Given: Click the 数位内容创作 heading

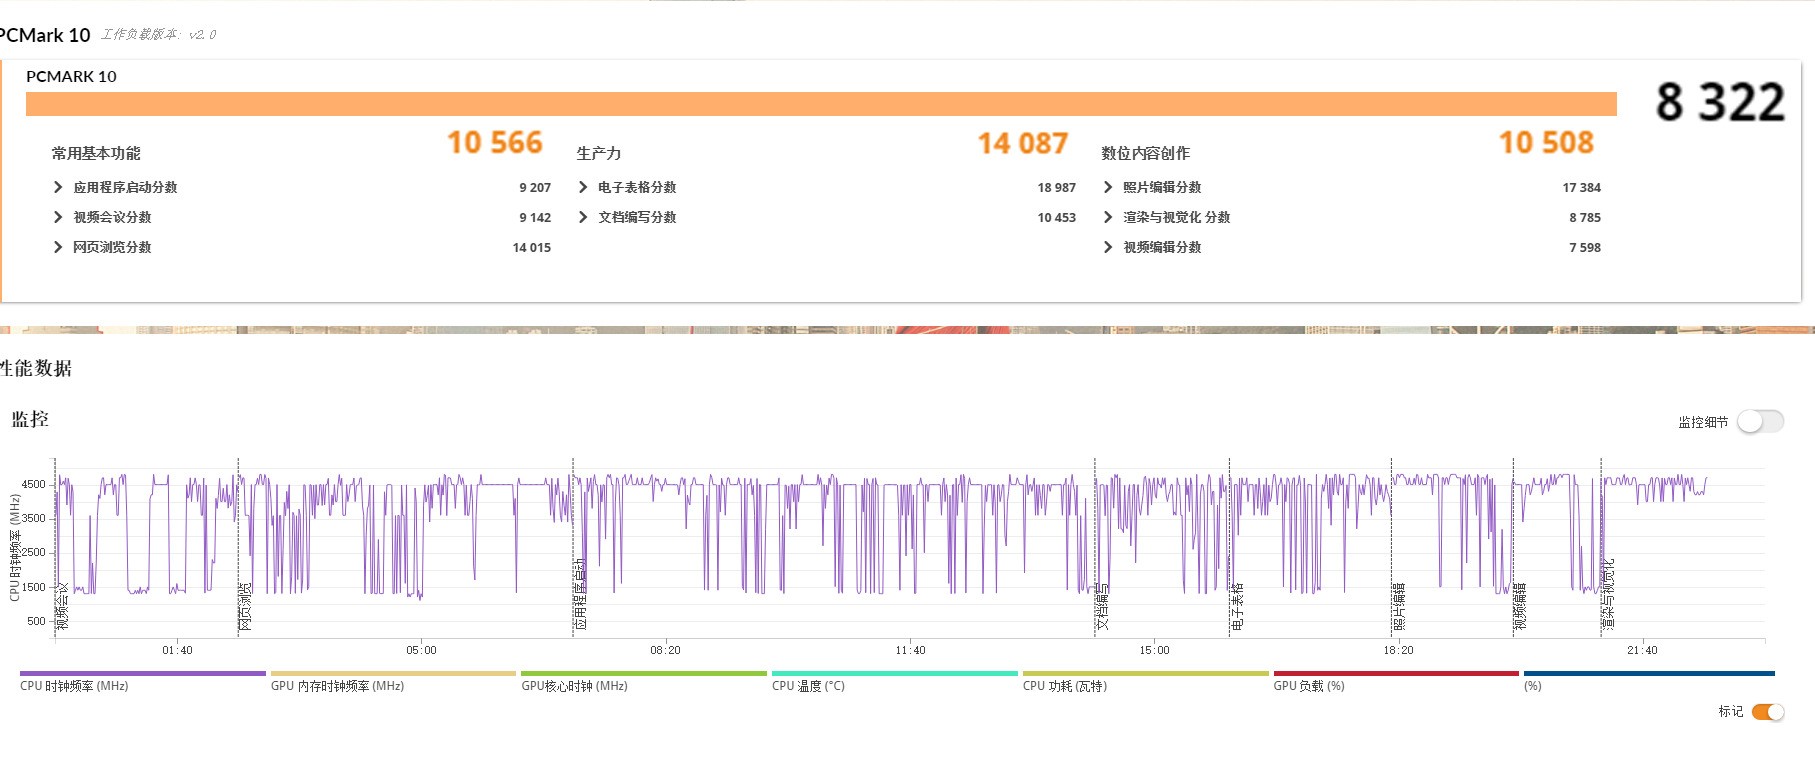Looking at the screenshot, I should click(x=1146, y=153).
